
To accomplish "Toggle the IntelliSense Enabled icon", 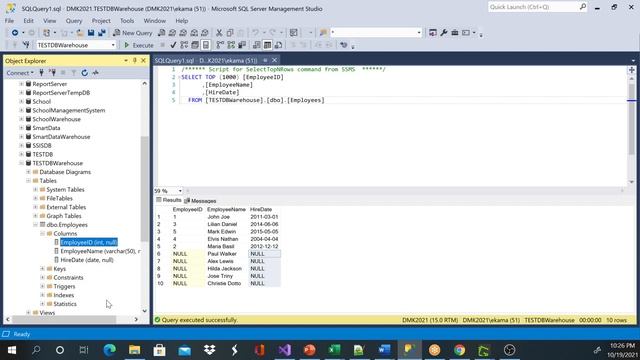I will (x=206, y=45).
